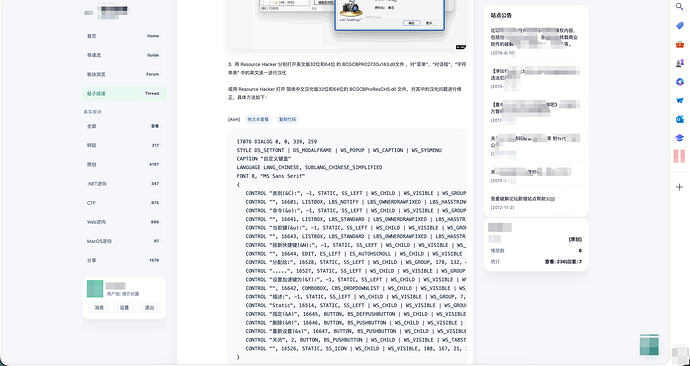Screen dimensions: 690x366
Task: Click the 纯文本查看 plain-text view button
Action: (x=258, y=119)
